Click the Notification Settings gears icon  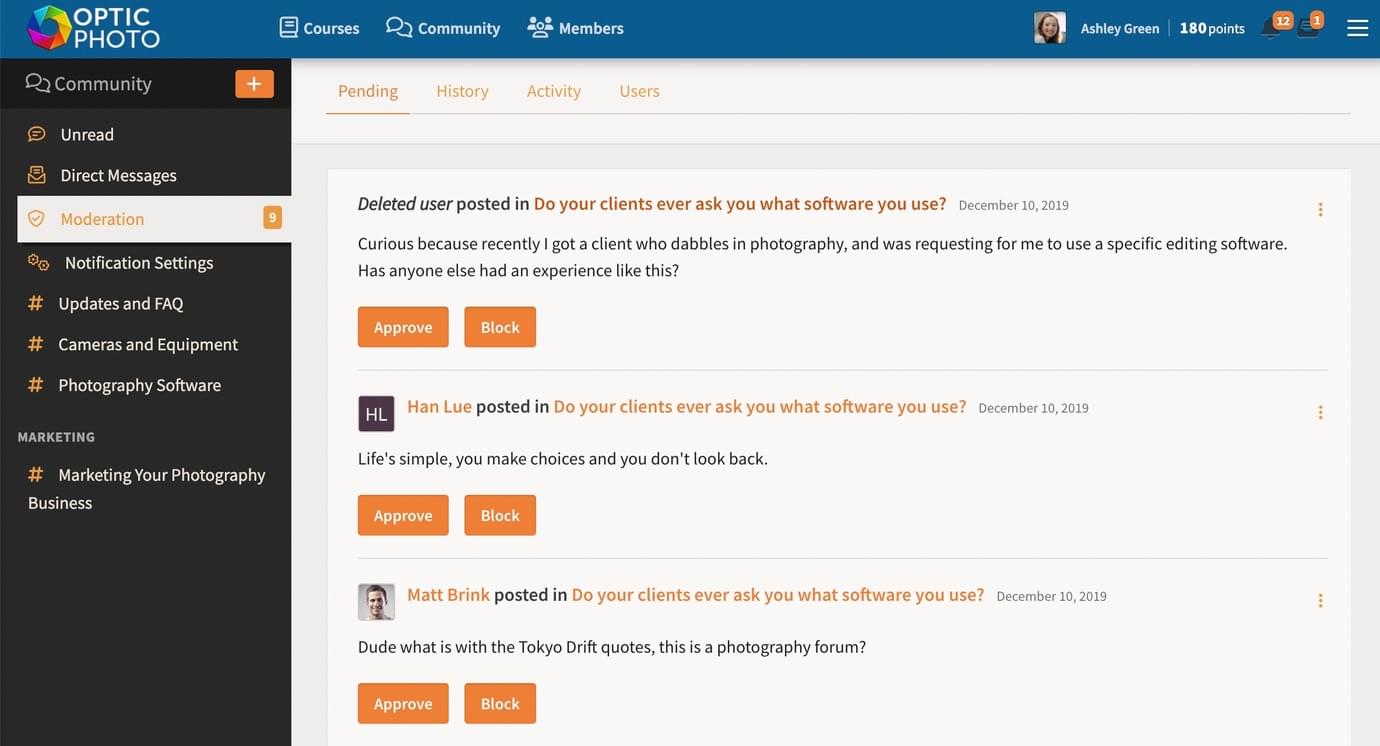(38, 262)
